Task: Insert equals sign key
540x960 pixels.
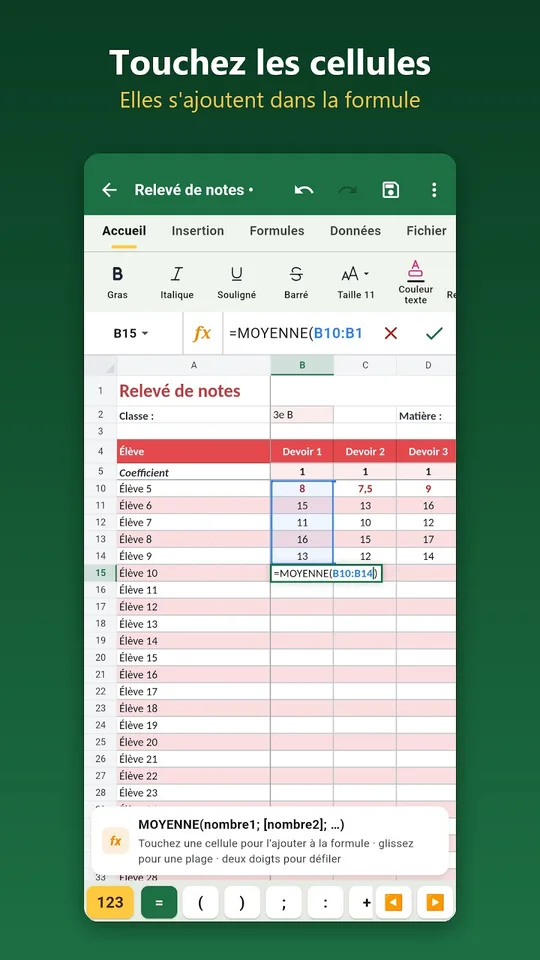Action: 159,902
